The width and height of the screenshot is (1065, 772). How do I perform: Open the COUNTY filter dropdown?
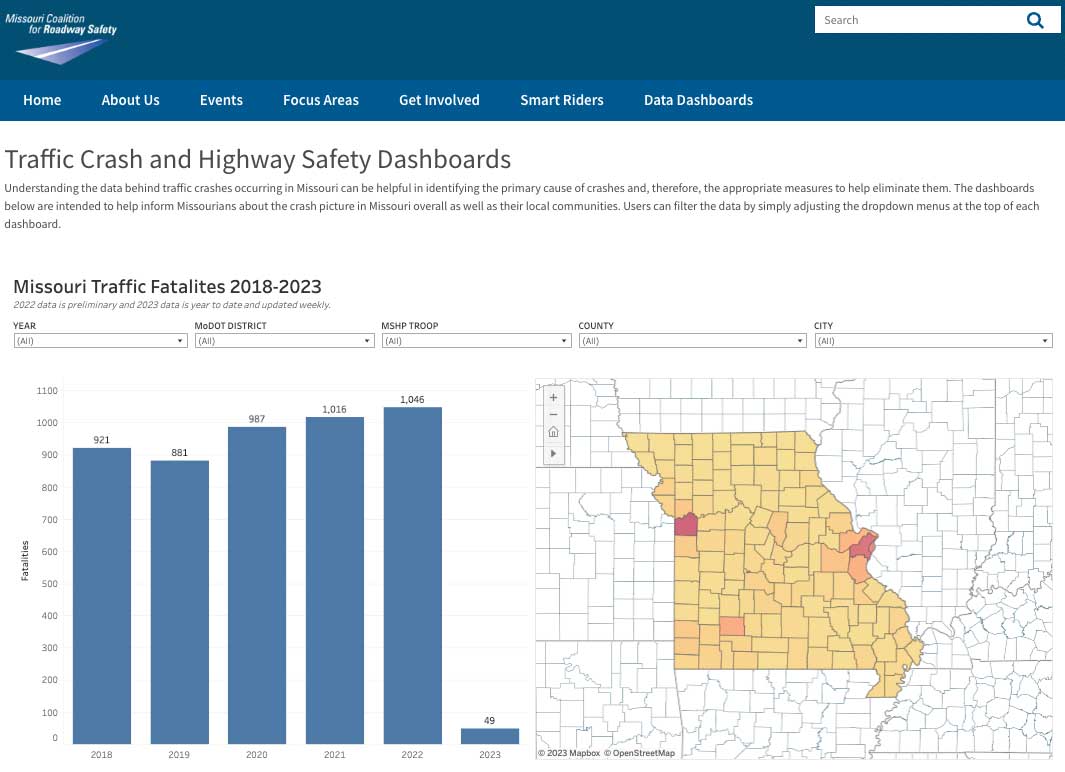click(x=798, y=340)
